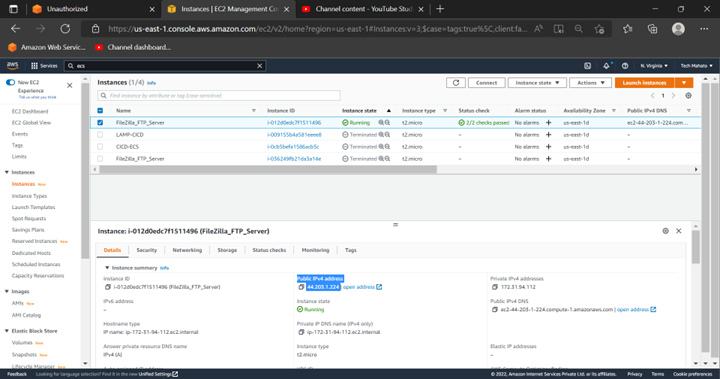Click the AWS logo home icon

click(x=12, y=66)
